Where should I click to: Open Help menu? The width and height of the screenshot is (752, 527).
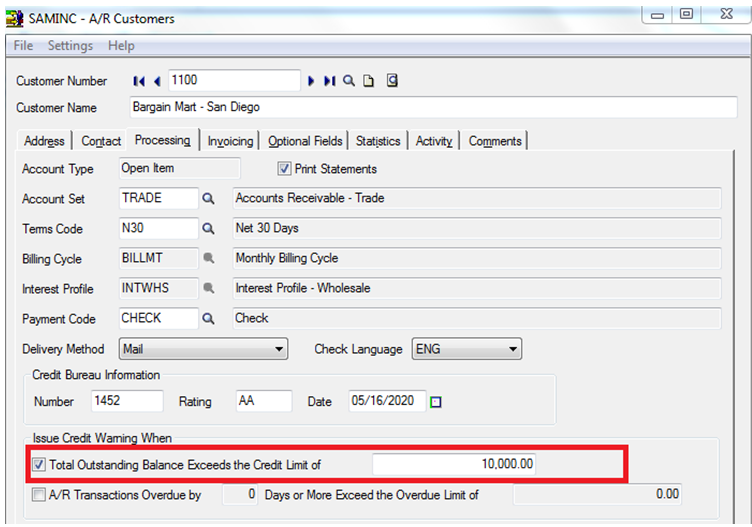click(x=121, y=46)
